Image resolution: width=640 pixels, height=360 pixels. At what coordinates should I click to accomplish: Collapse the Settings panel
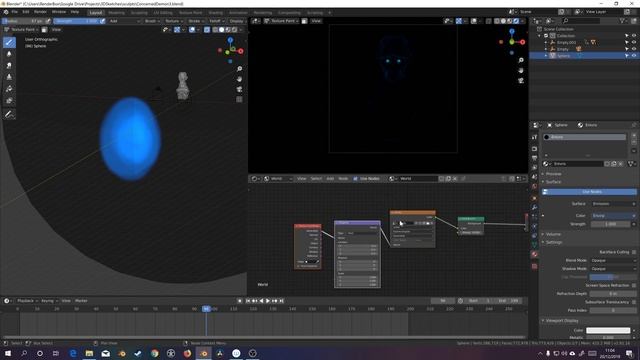pos(553,242)
